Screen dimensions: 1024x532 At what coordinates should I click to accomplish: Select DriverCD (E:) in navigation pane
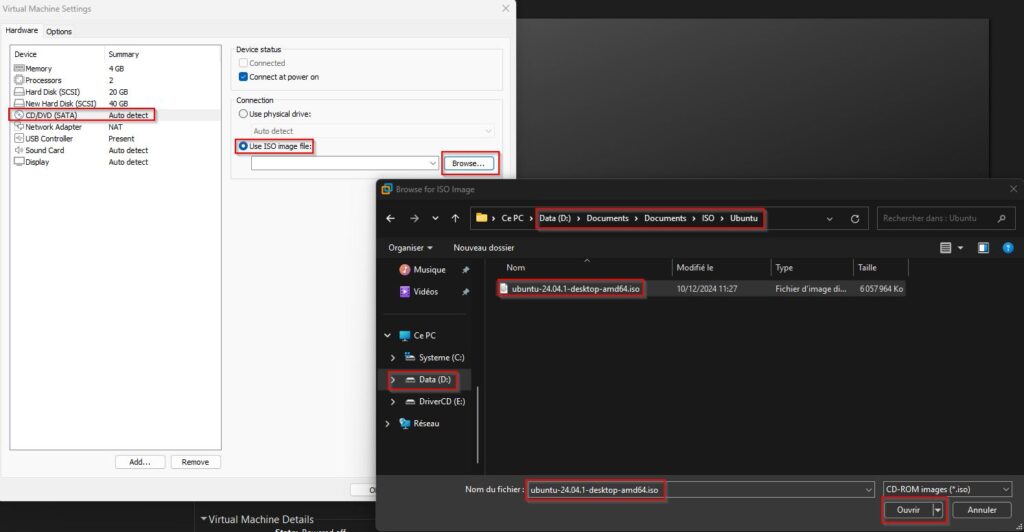point(435,401)
